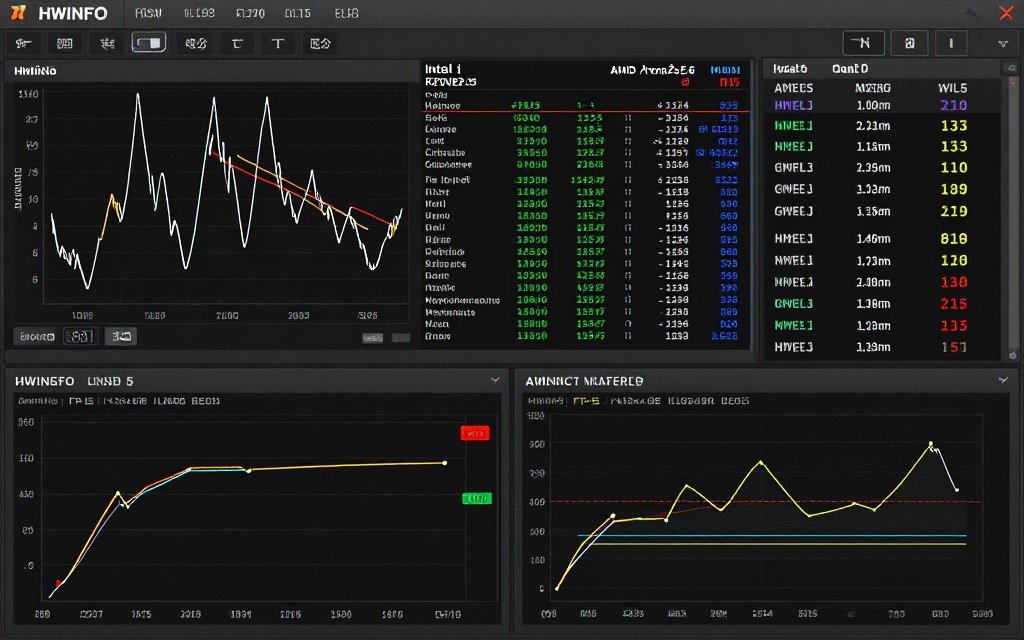This screenshot has width=1024, height=640.
Task: Click the AMEES column header
Action: 793,88
